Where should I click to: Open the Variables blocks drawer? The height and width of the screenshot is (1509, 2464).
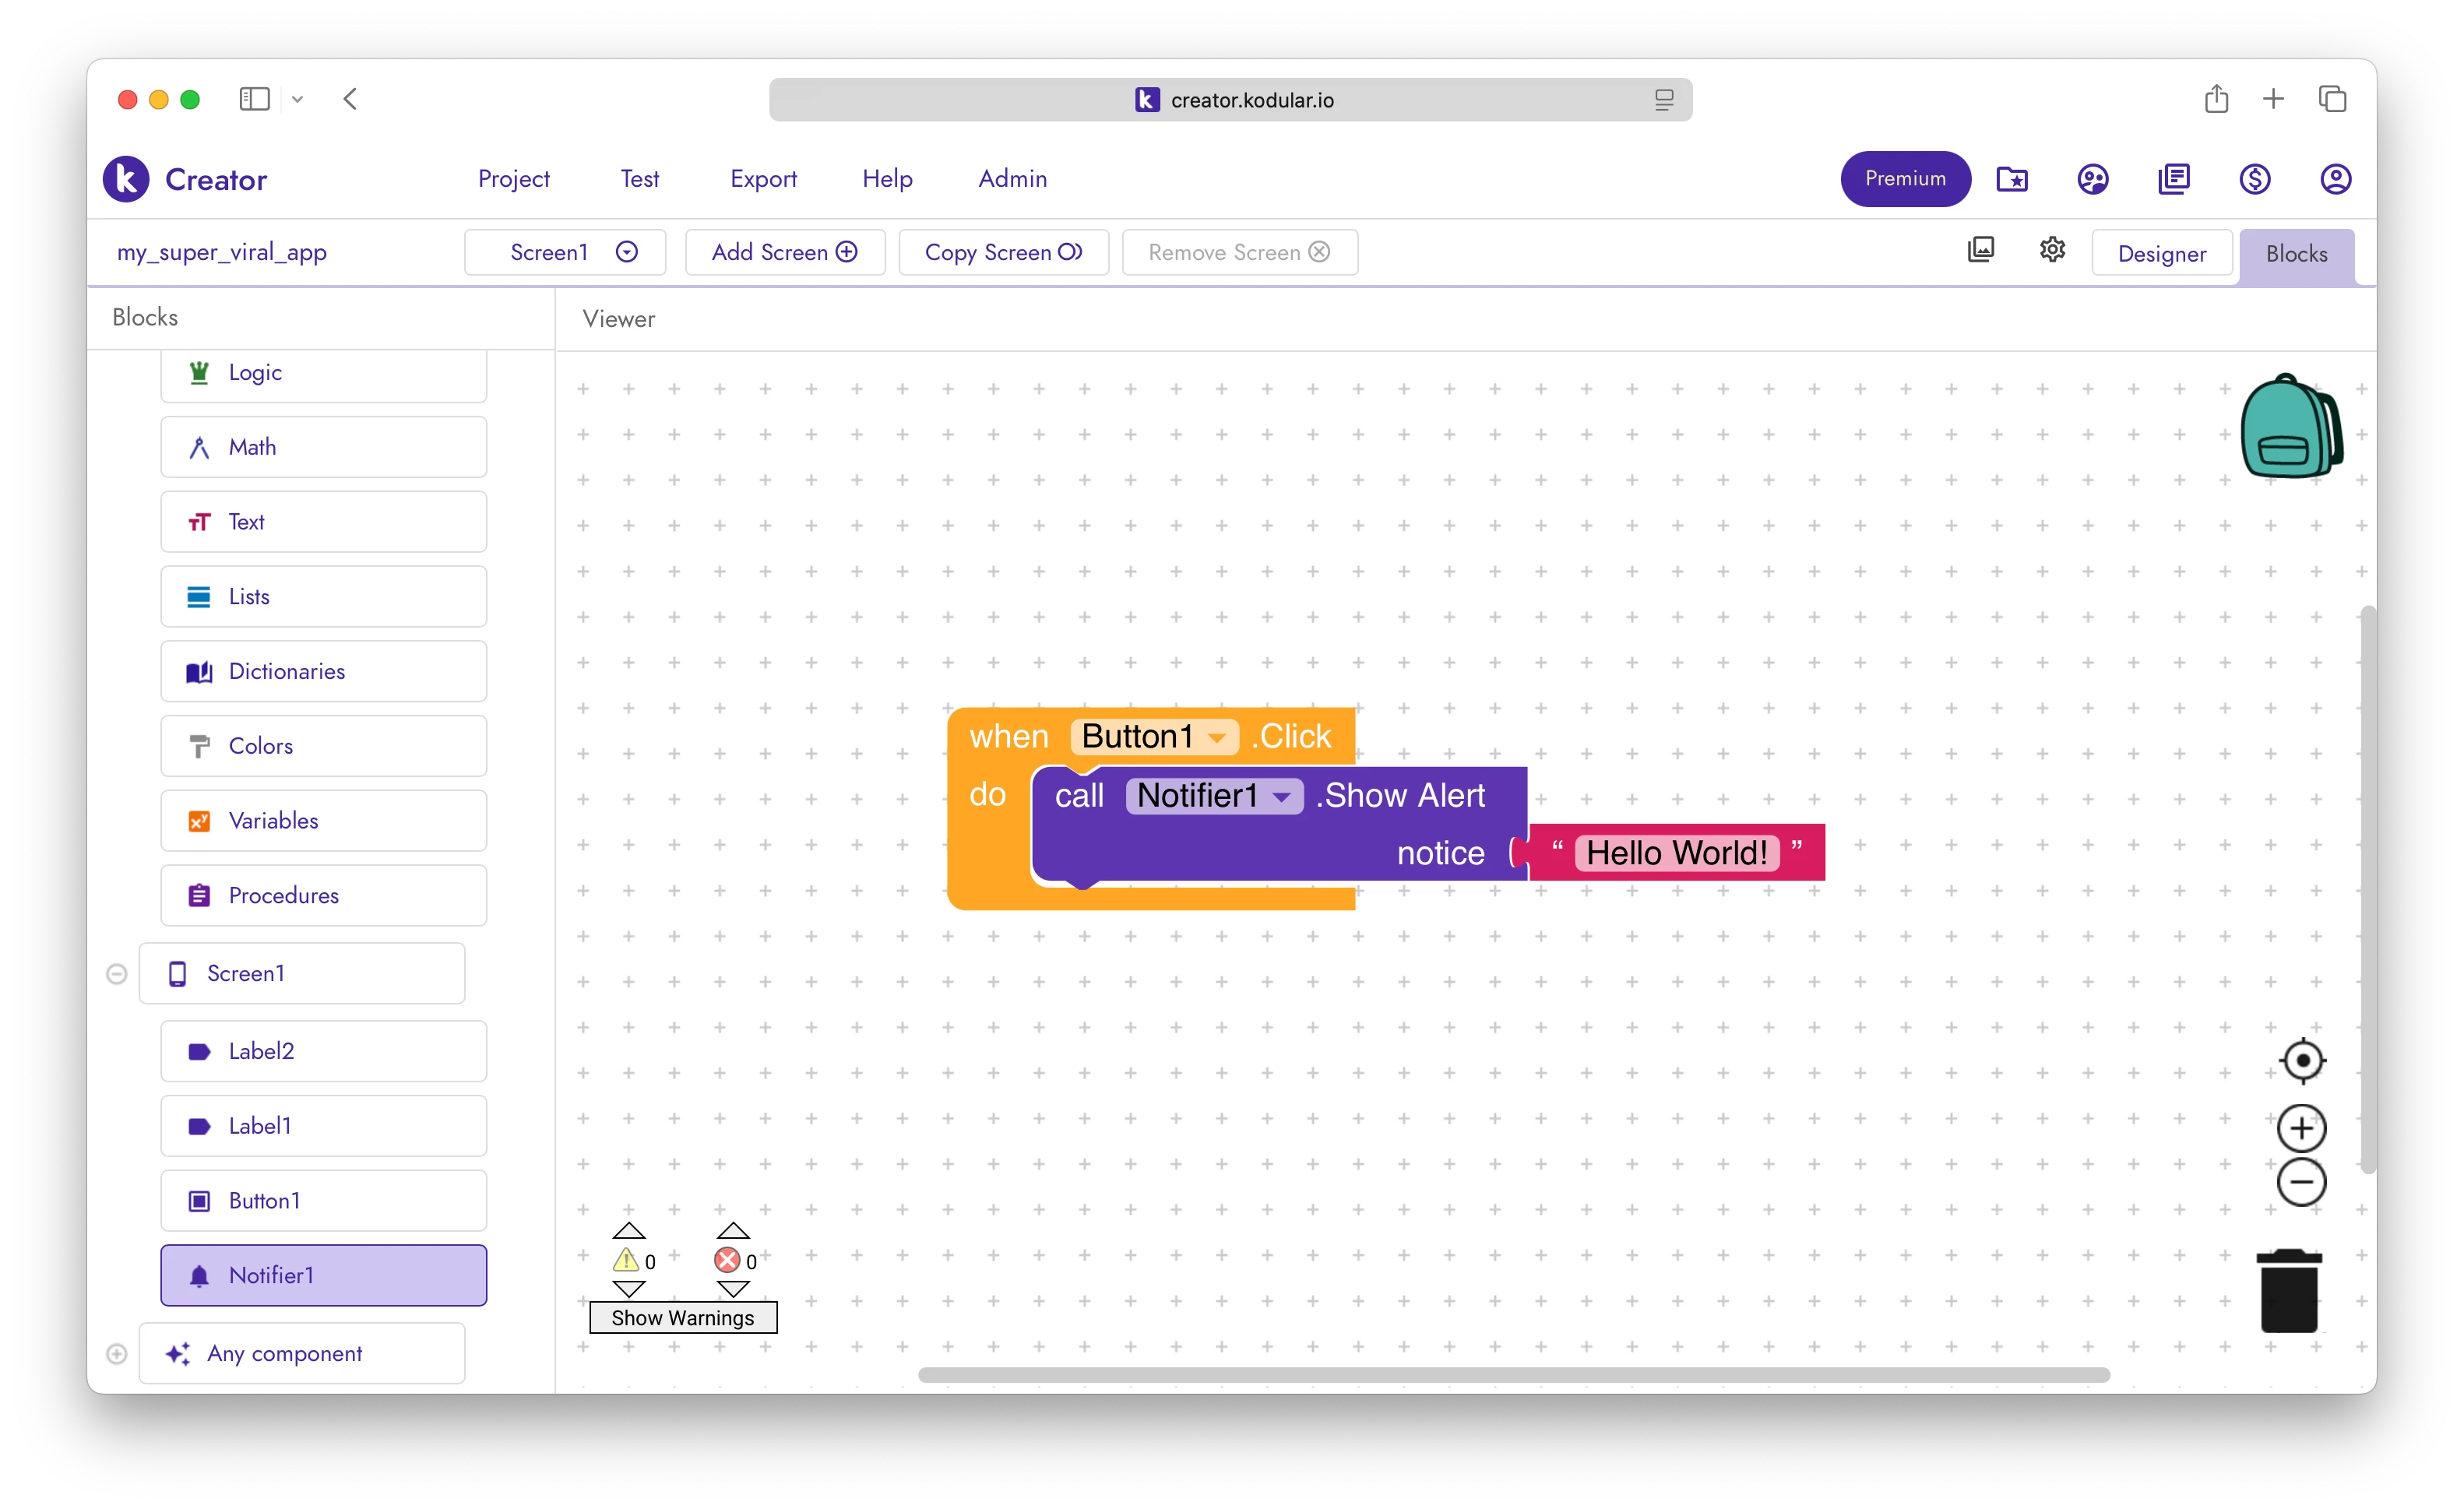tap(322, 820)
